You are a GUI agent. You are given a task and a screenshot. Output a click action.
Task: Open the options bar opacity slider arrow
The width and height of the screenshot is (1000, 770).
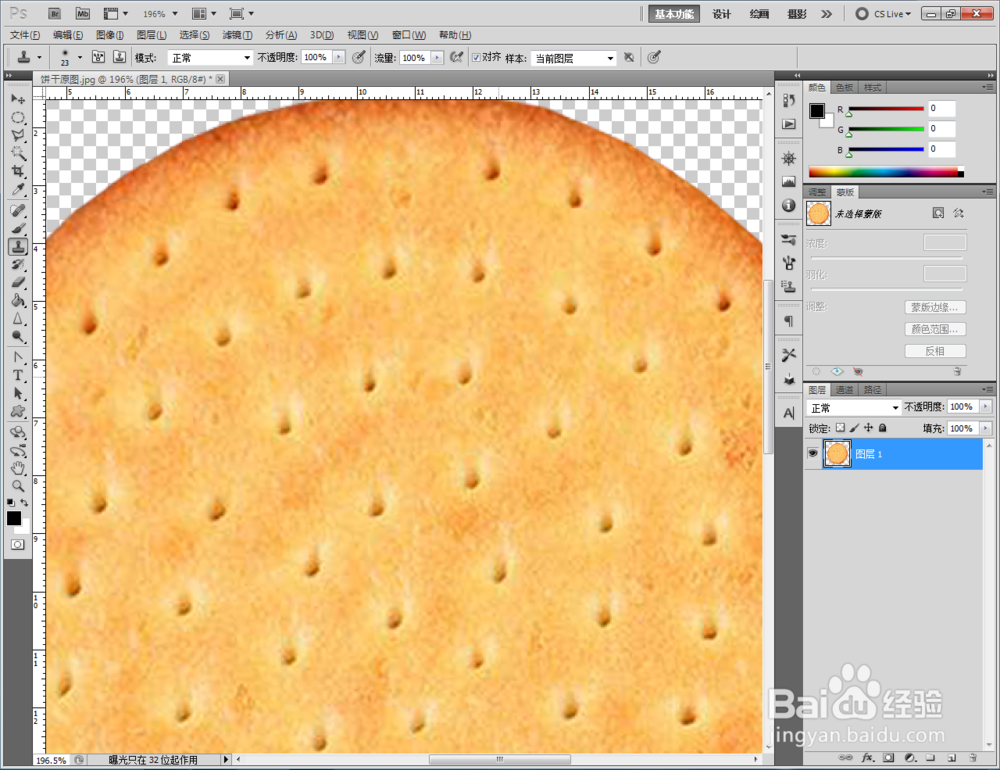[339, 57]
